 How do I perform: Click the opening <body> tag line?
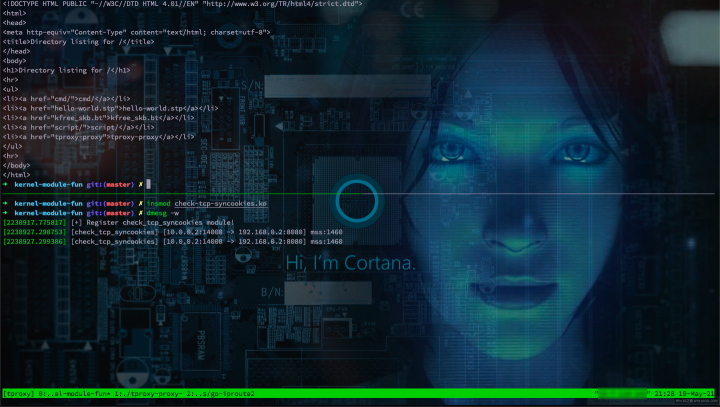(x=15, y=61)
